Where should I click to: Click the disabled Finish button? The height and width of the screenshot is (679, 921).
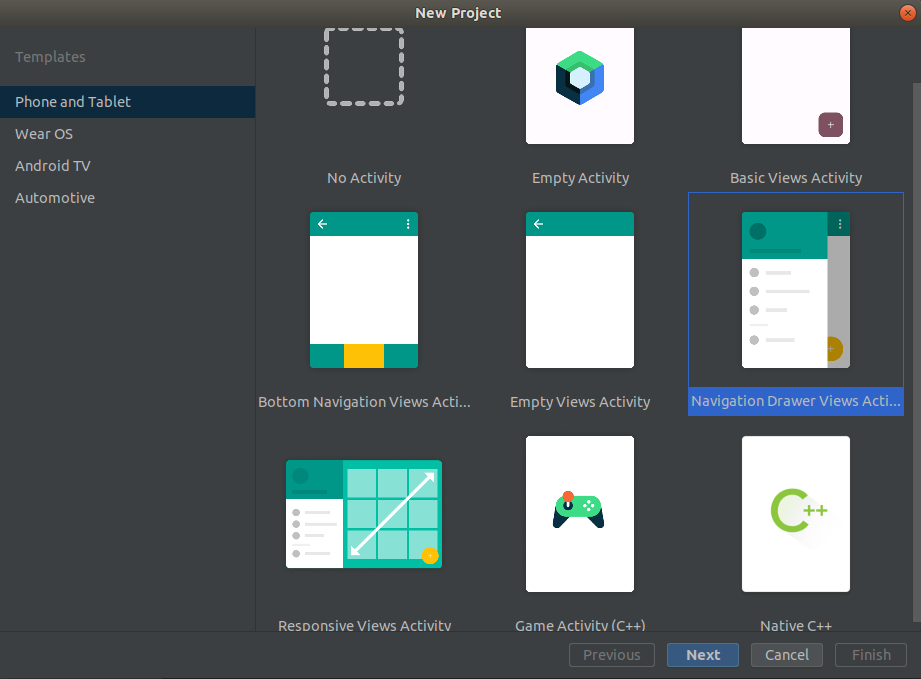point(872,655)
